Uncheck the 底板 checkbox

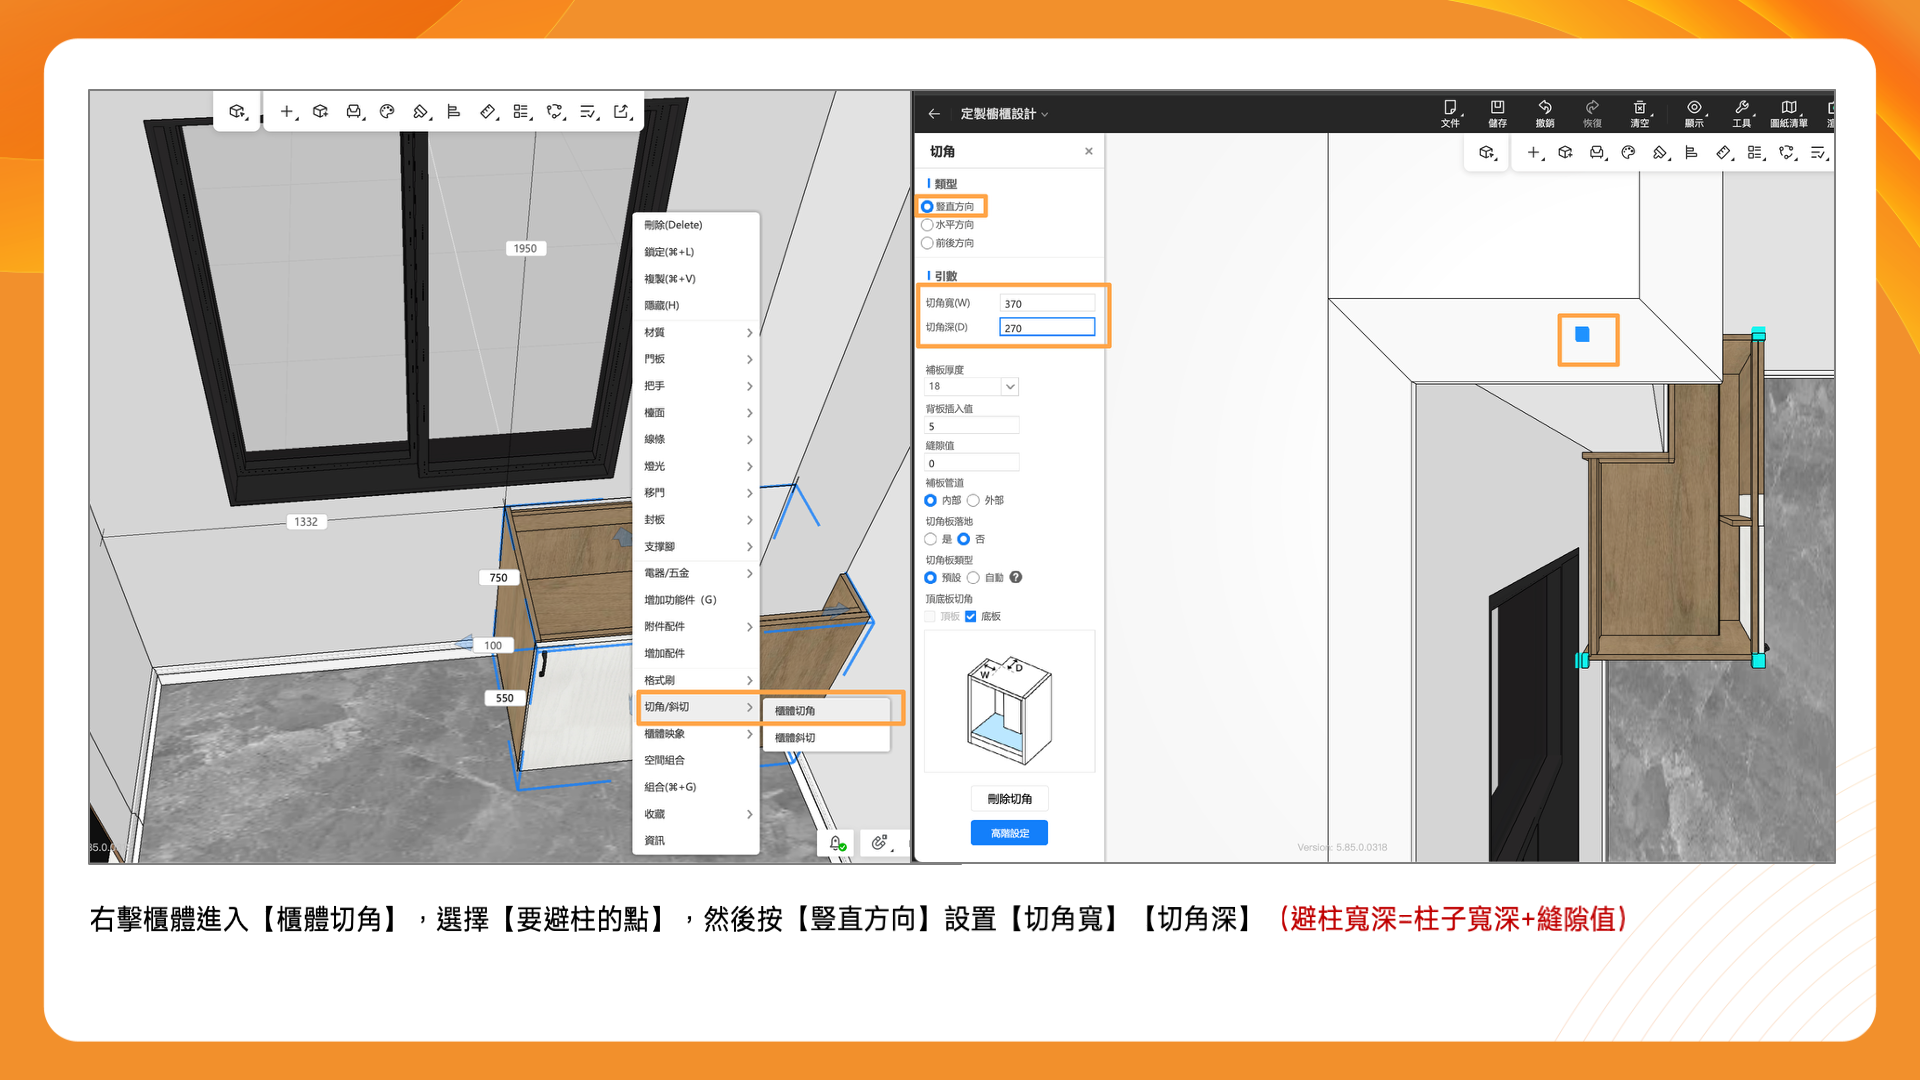(x=970, y=616)
